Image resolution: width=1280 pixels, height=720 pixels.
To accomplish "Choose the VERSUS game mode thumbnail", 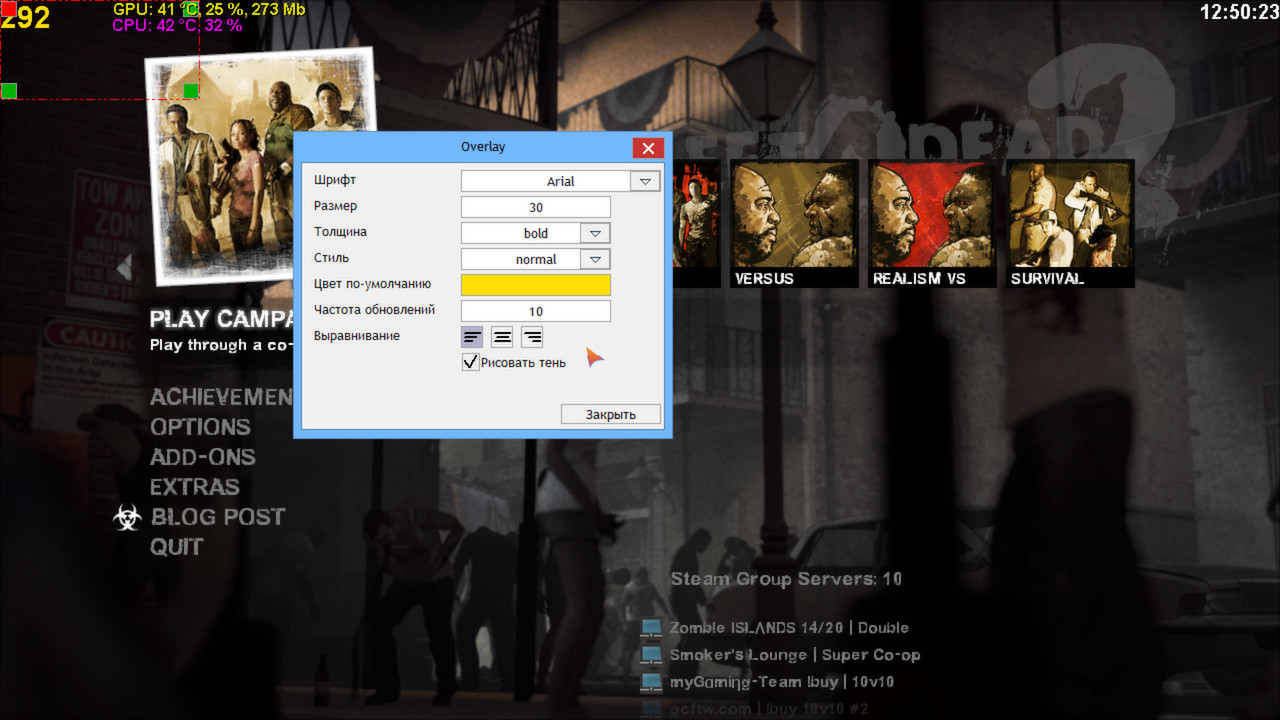I will click(x=794, y=224).
